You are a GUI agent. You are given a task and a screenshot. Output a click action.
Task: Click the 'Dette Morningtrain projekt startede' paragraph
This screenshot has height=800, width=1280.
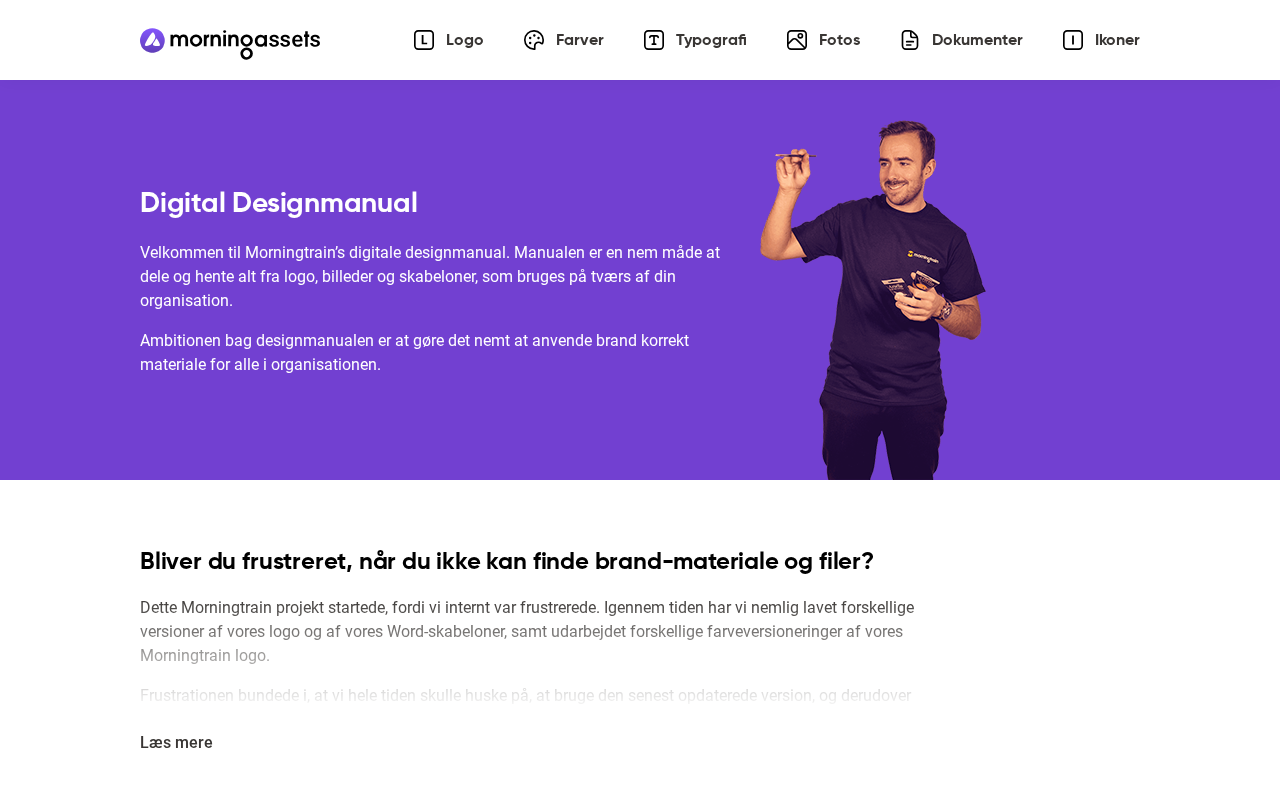[x=527, y=632]
